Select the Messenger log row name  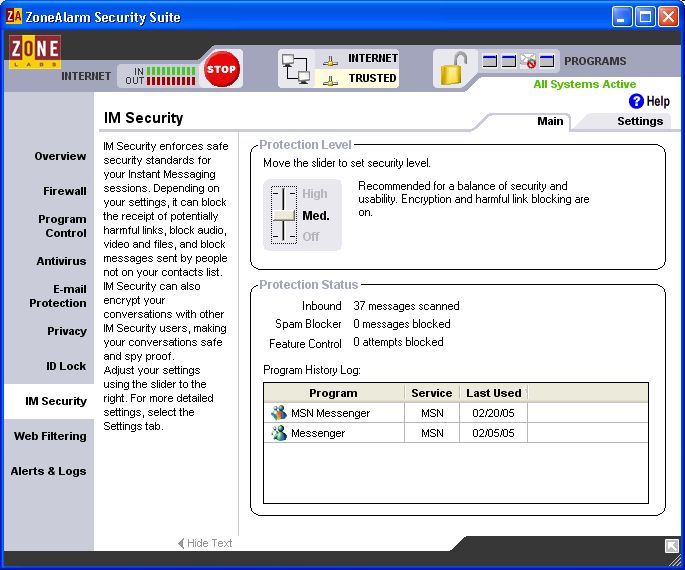point(318,433)
